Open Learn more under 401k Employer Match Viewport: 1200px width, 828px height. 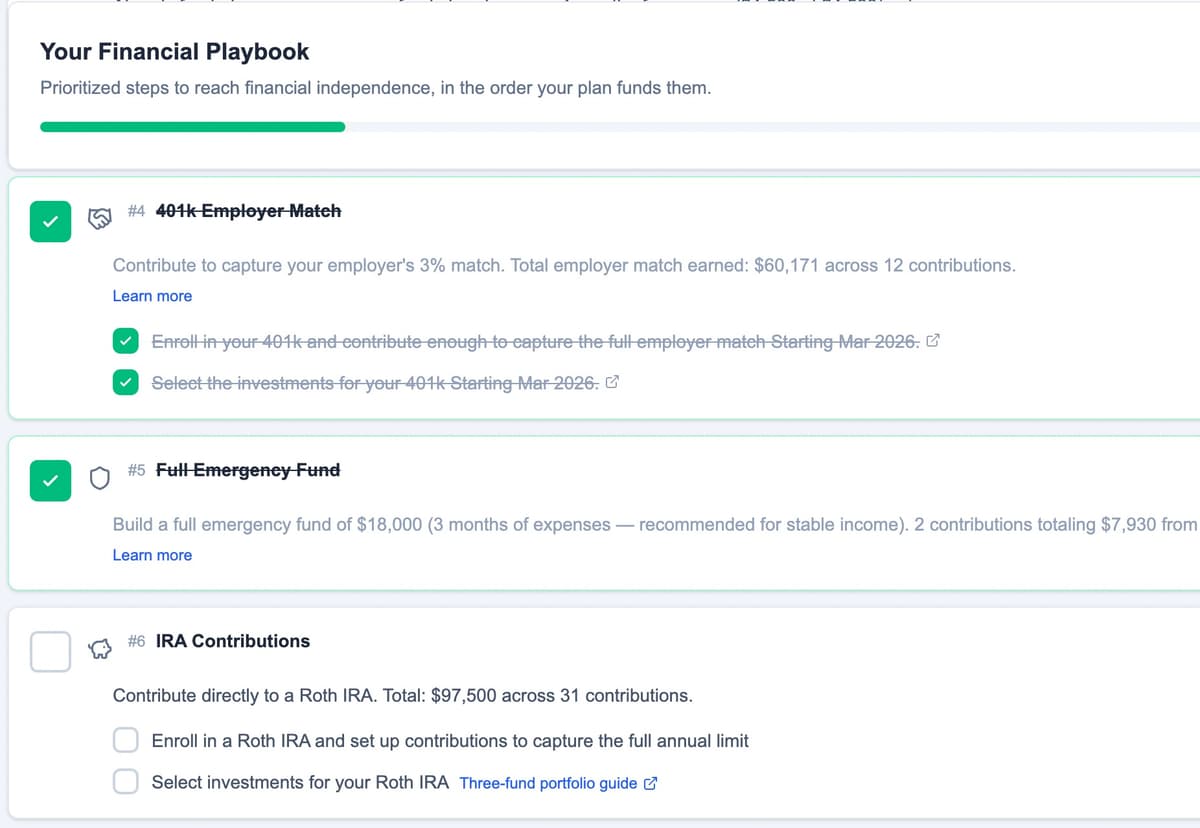(152, 295)
